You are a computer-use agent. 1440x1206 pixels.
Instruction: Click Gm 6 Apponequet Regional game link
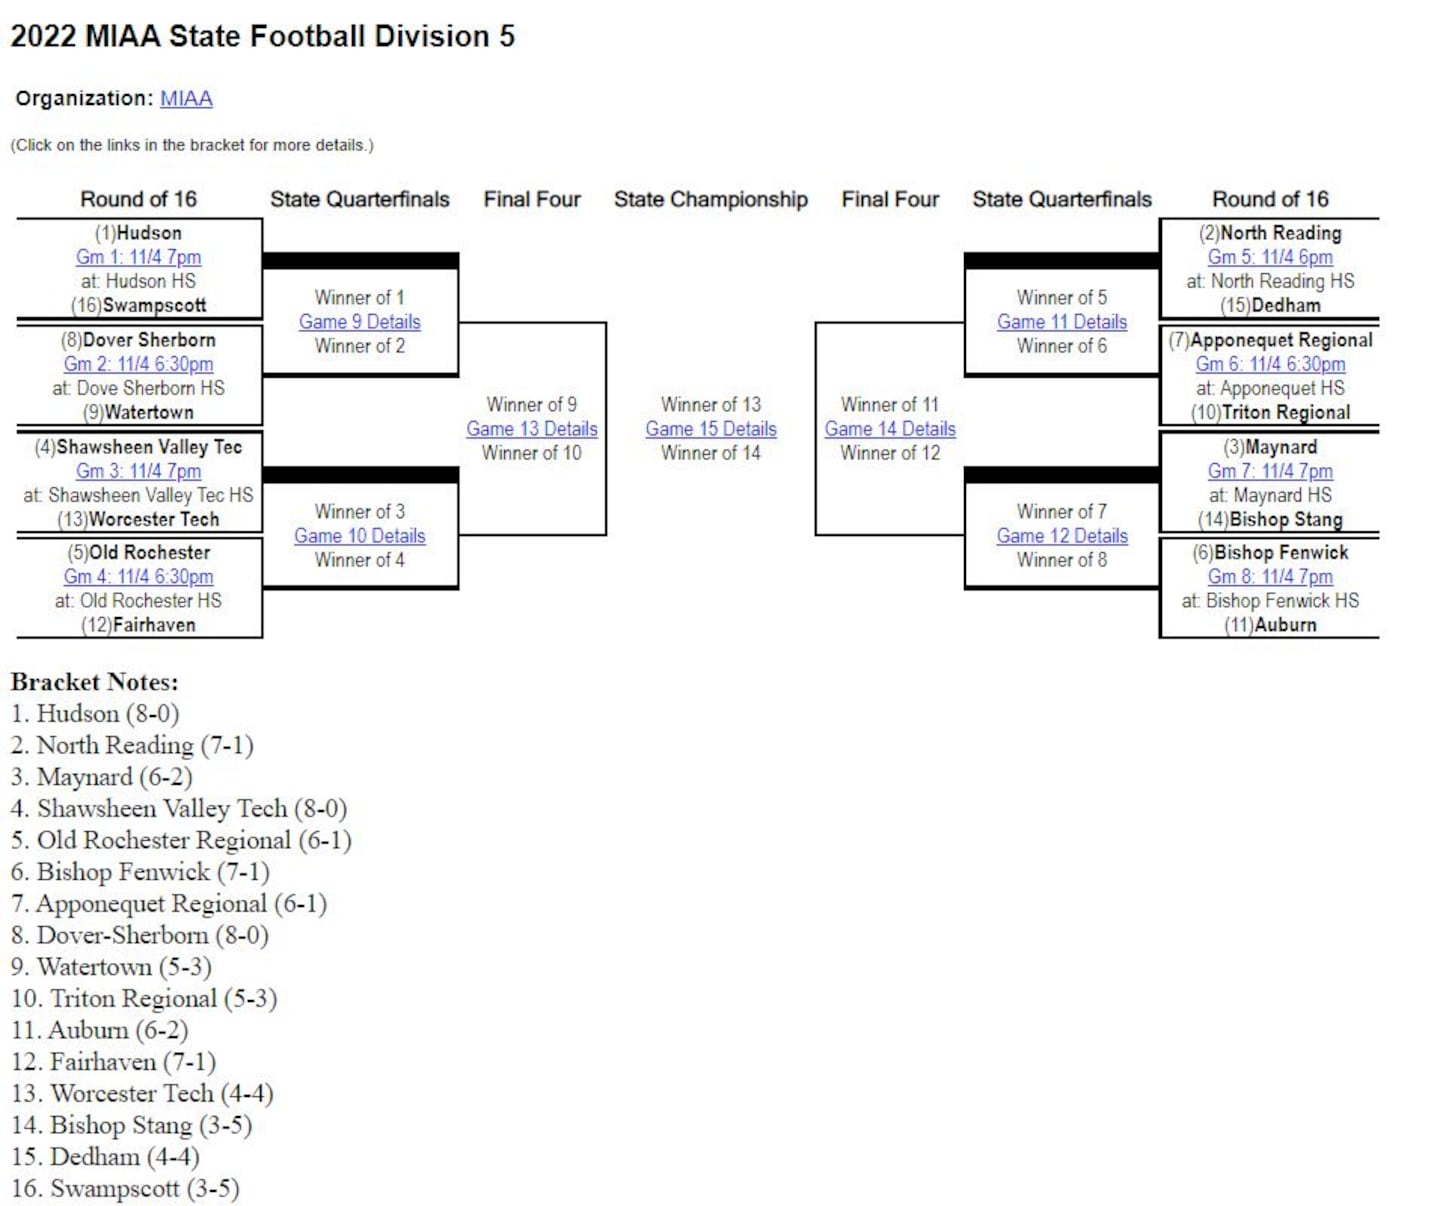coord(1270,364)
